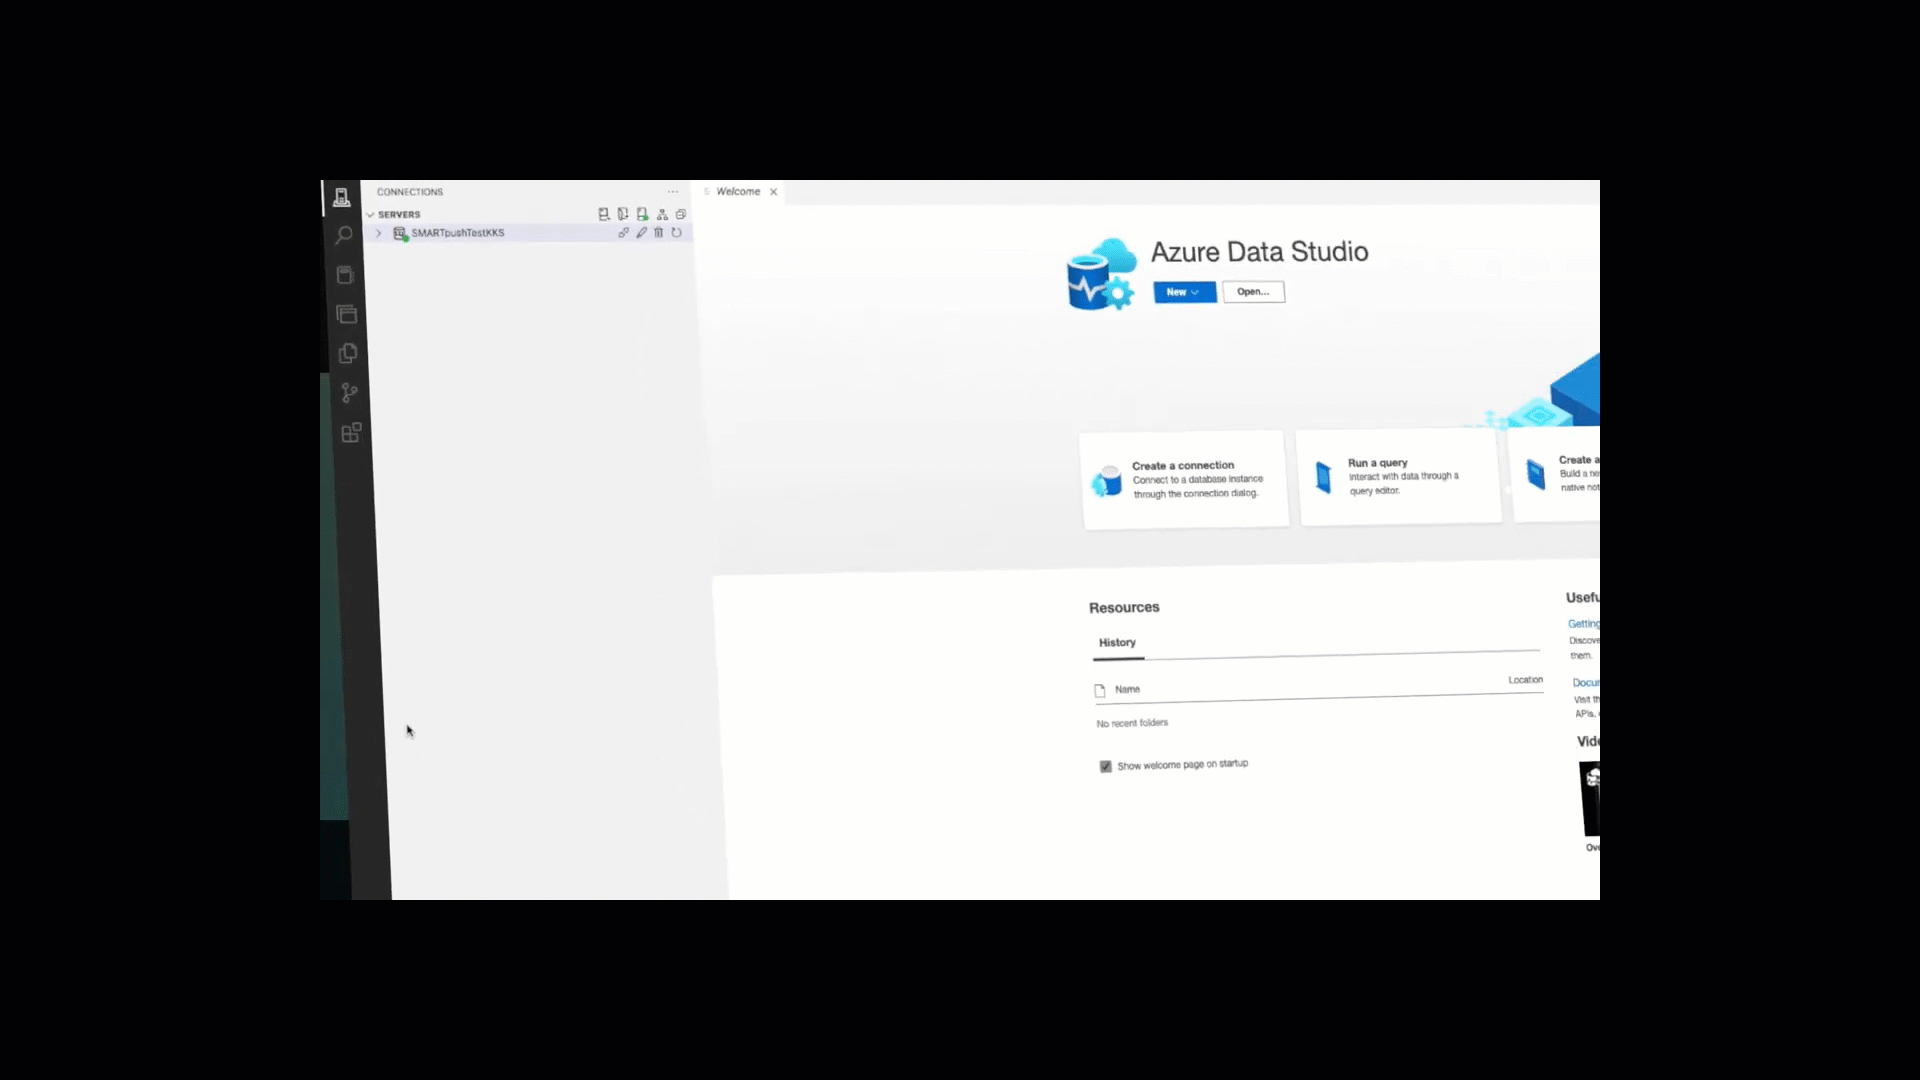Open the New dropdown button
Image resolution: width=1920 pixels, height=1080 pixels.
pos(1184,292)
